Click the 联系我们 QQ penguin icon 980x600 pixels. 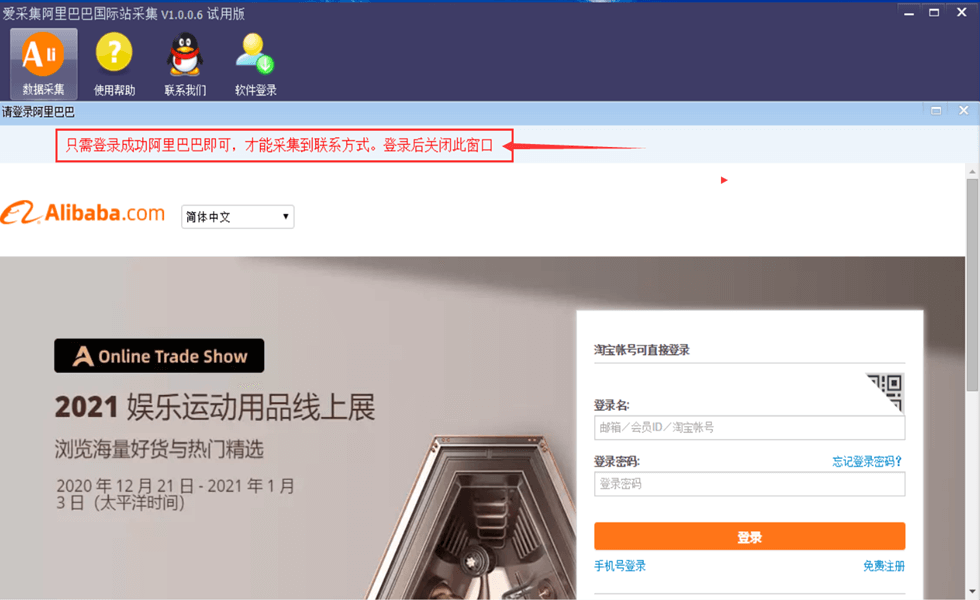tap(185, 63)
